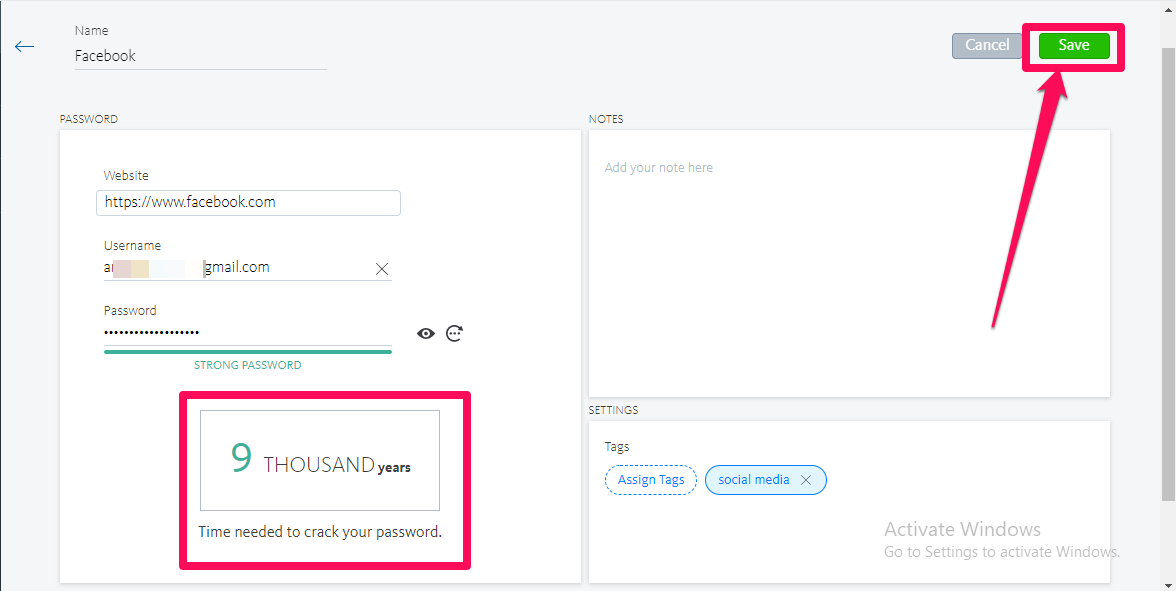Viewport: 1176px width, 591px height.
Task: Click the vertical scrollbar
Action: (x=1168, y=274)
